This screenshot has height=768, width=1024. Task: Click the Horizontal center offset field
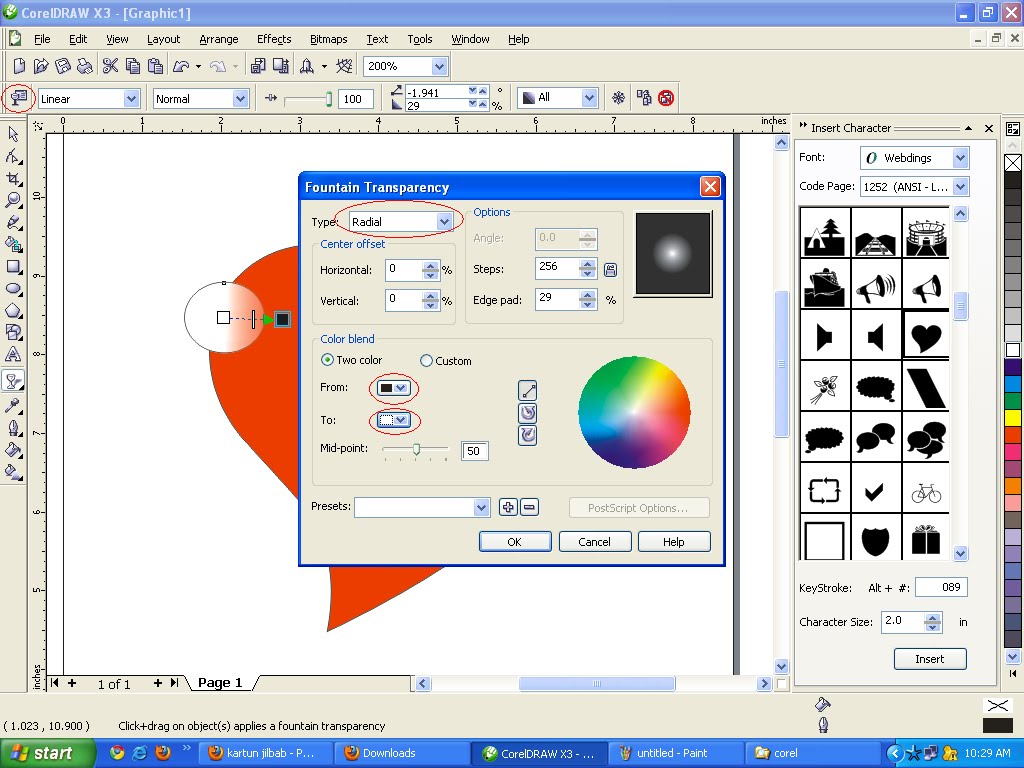click(x=404, y=270)
